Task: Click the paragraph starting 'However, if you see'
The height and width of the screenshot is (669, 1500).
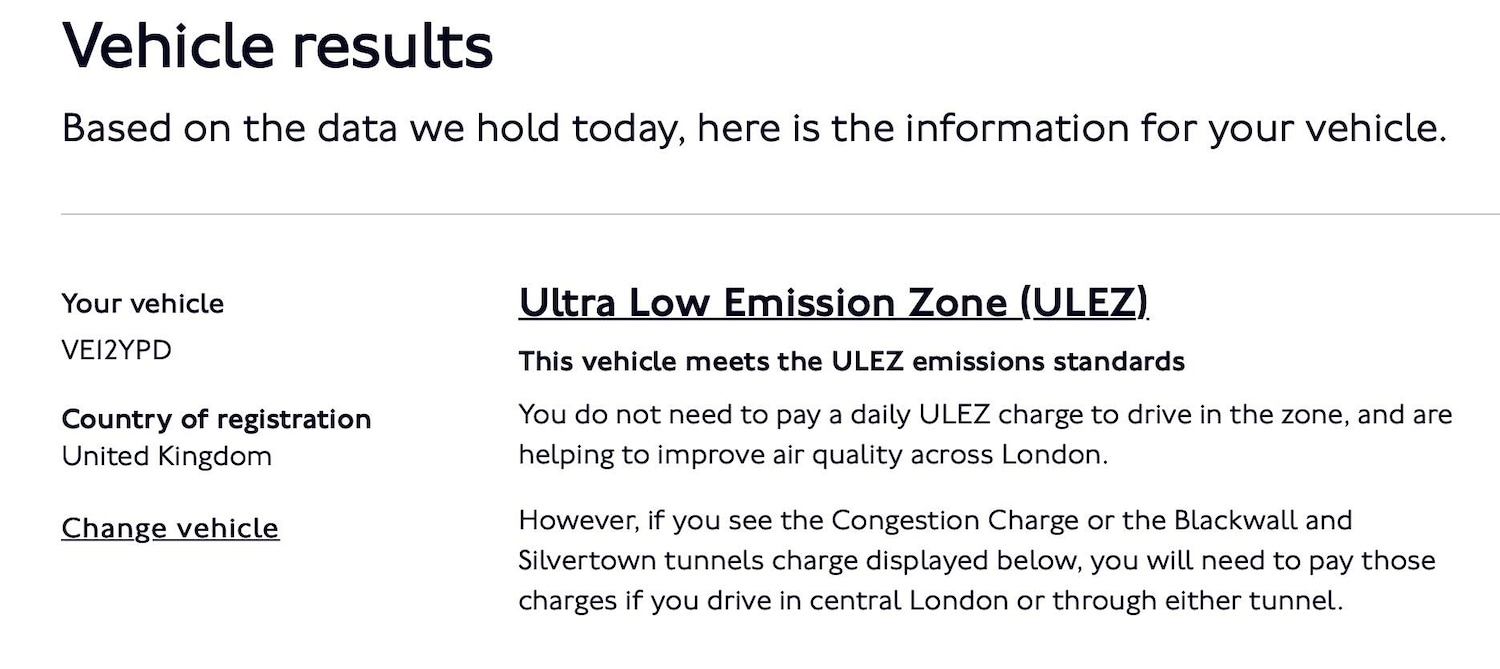Action: pyautogui.click(x=976, y=560)
